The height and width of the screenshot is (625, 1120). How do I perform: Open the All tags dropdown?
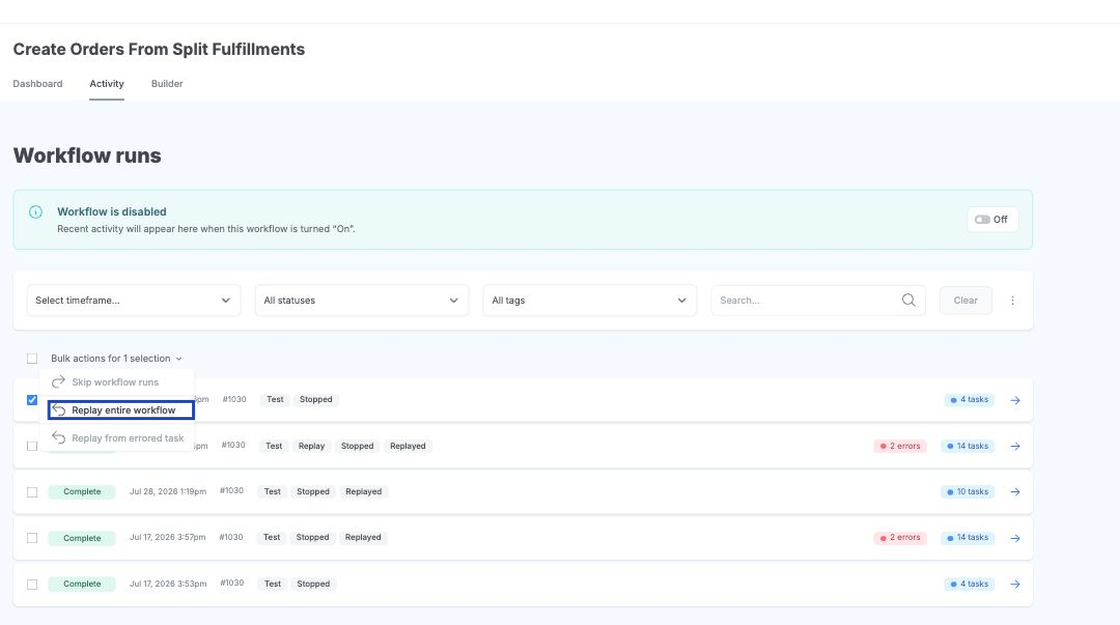(x=589, y=300)
